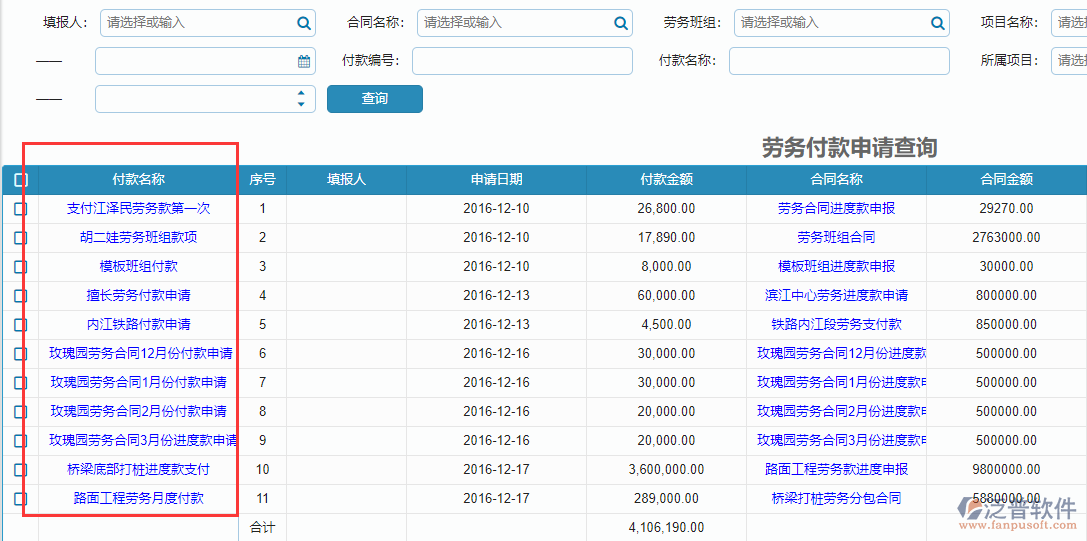This screenshot has height=541, width=1087.
Task: Click search icon in 合同名称 field
Action: coord(621,23)
